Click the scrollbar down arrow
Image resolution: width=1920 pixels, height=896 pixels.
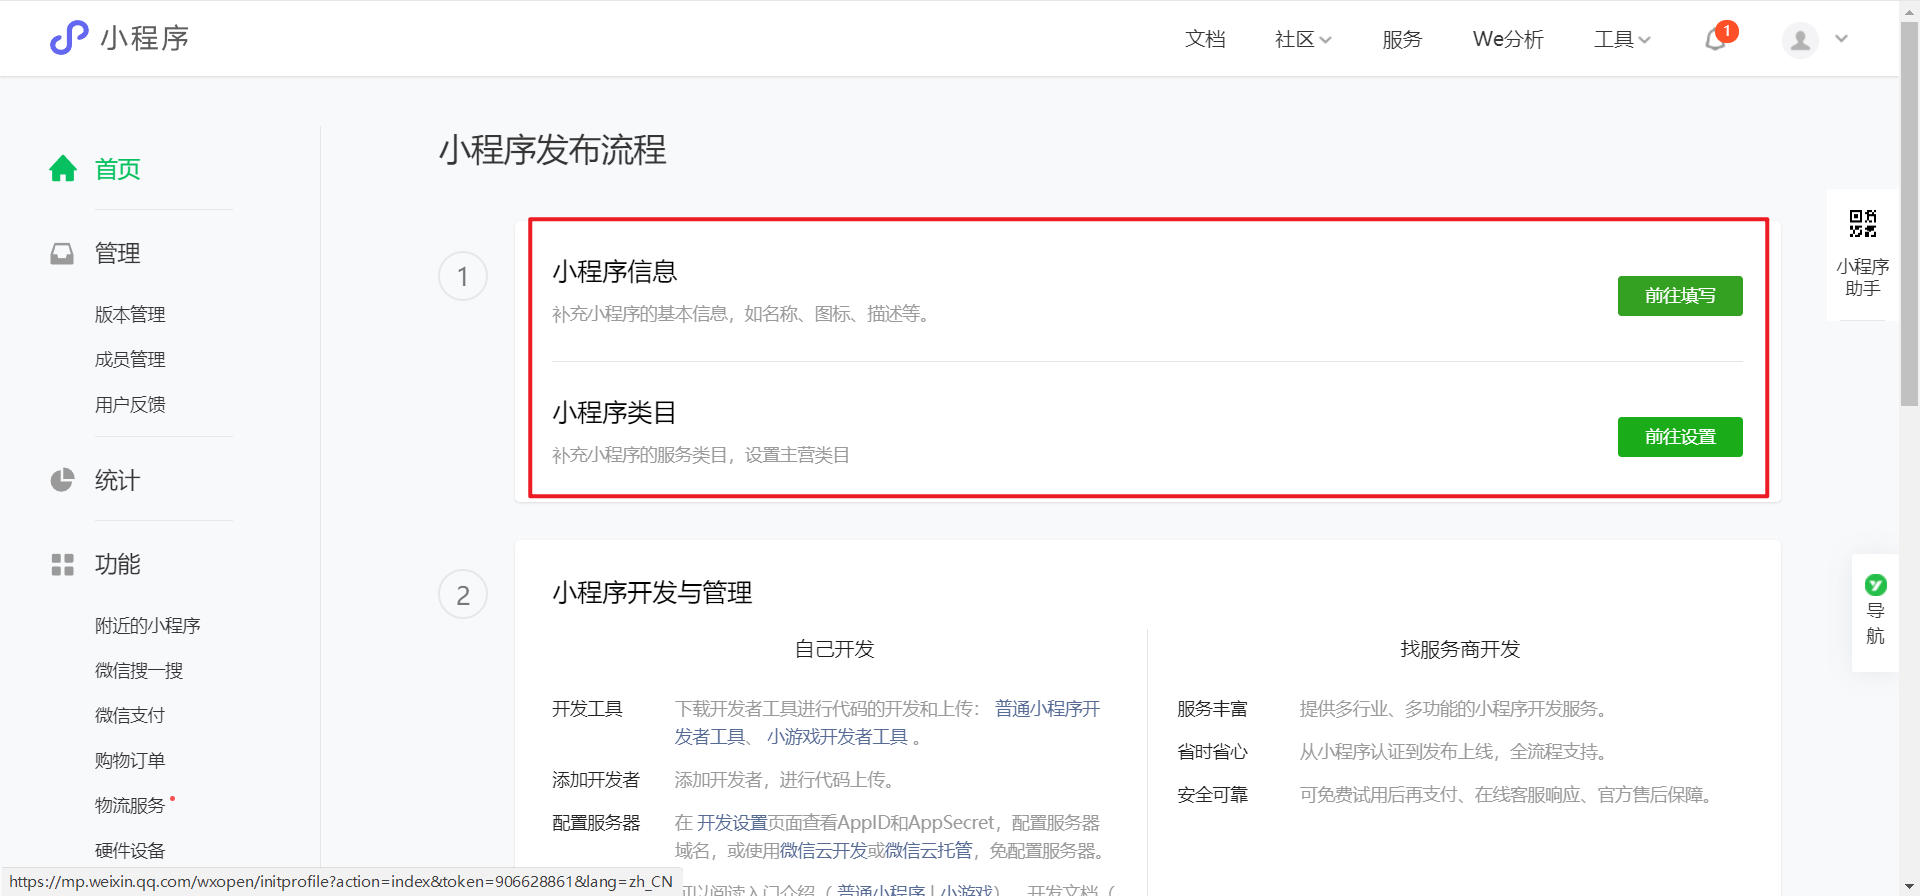pos(1909,887)
